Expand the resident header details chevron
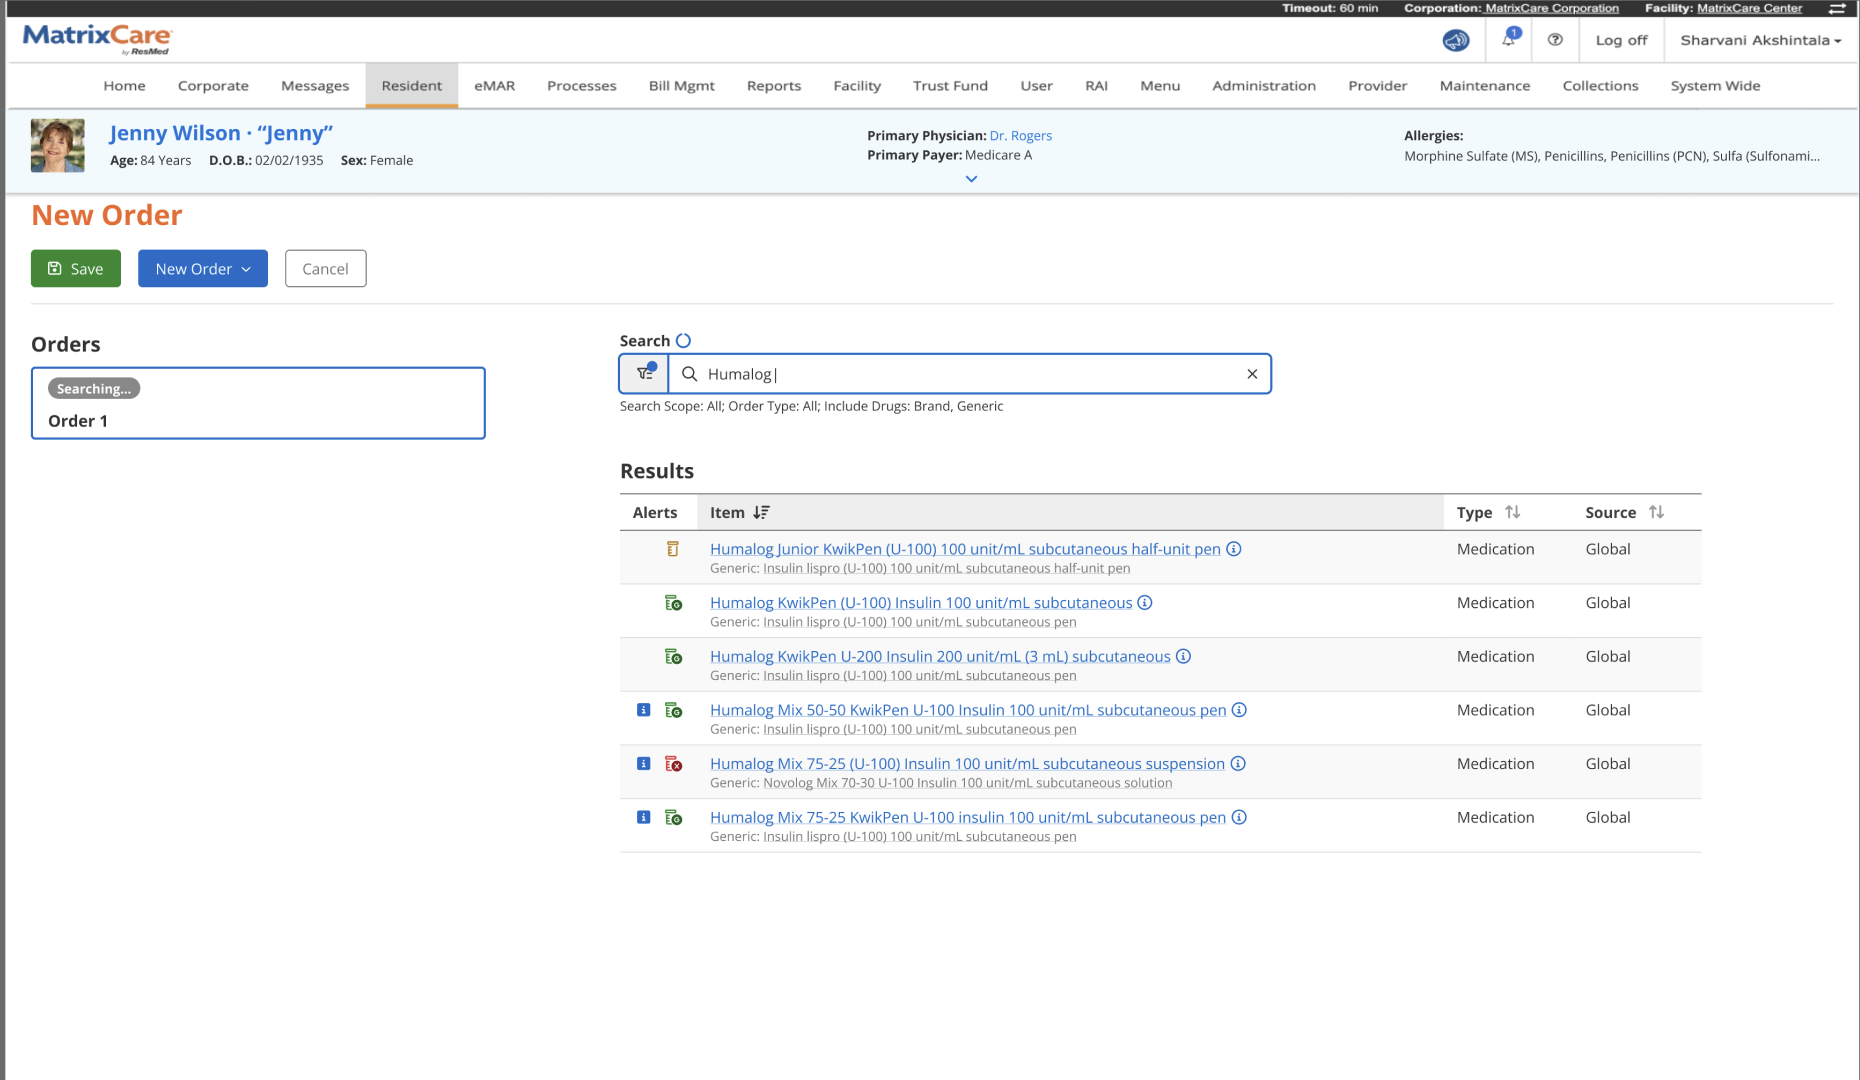 pyautogui.click(x=971, y=179)
